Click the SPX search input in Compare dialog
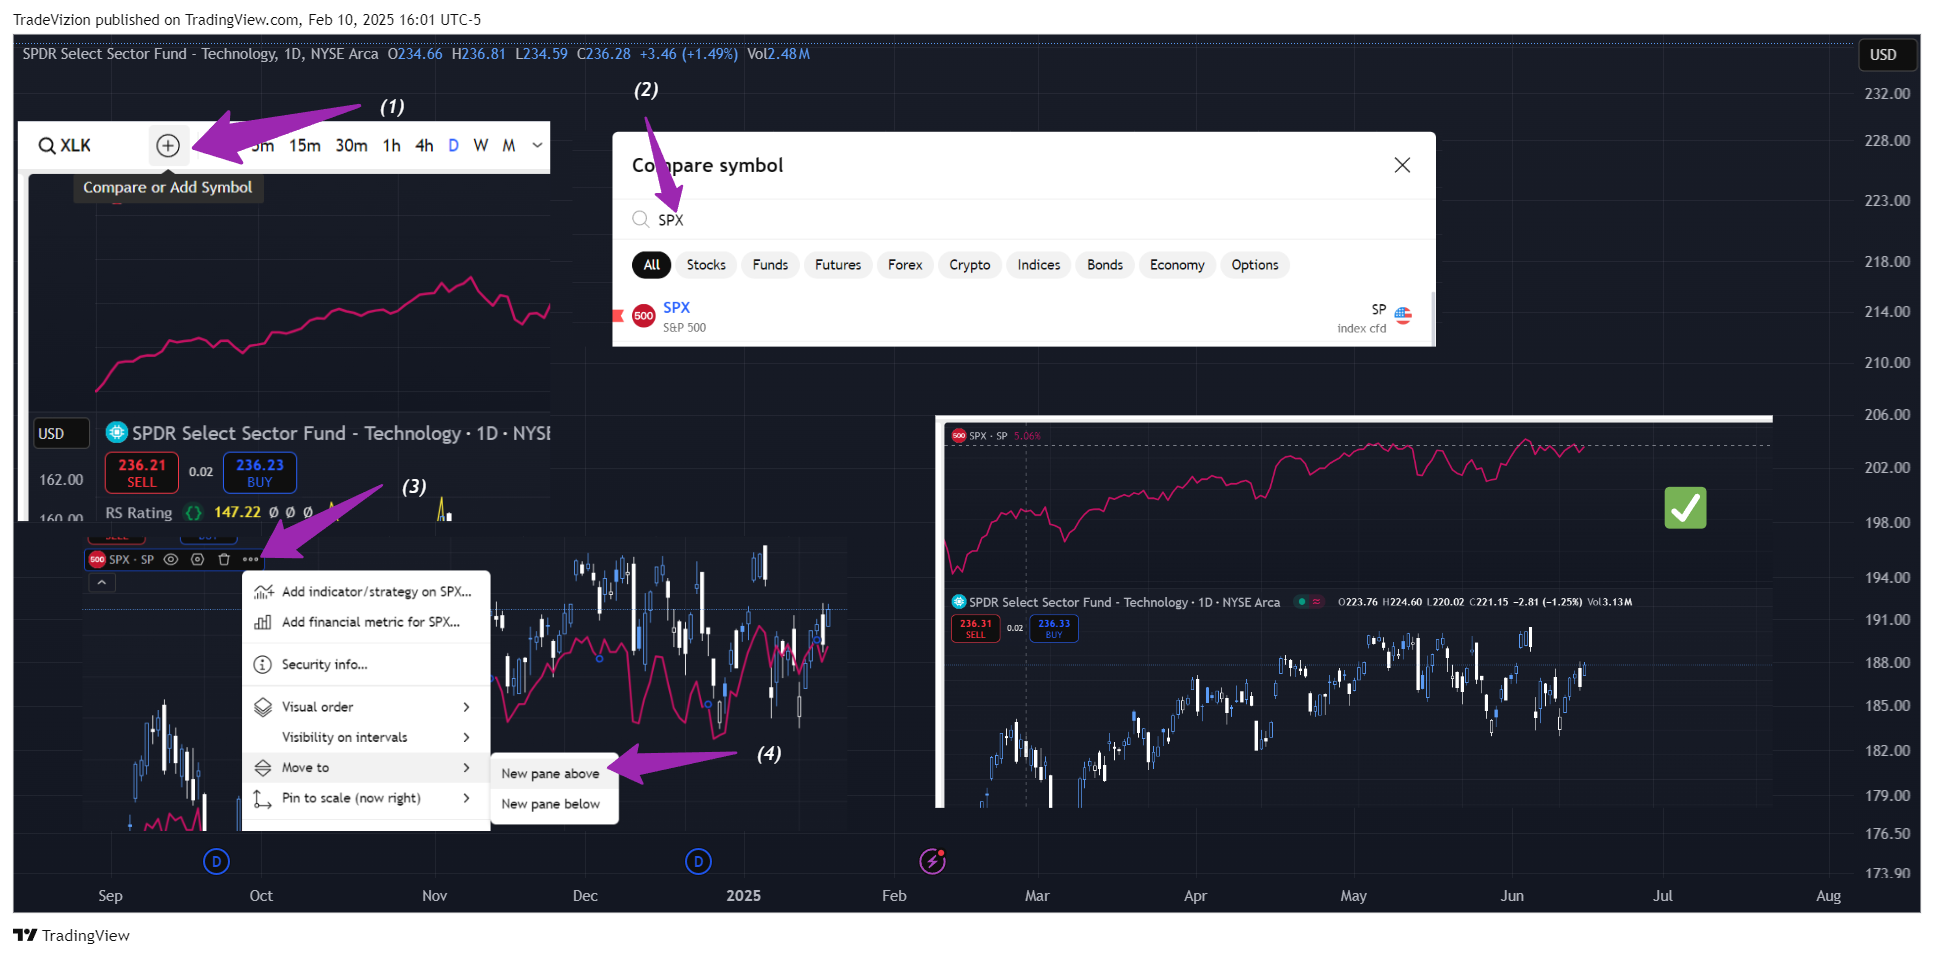The height and width of the screenshot is (957, 1934). (x=1024, y=220)
